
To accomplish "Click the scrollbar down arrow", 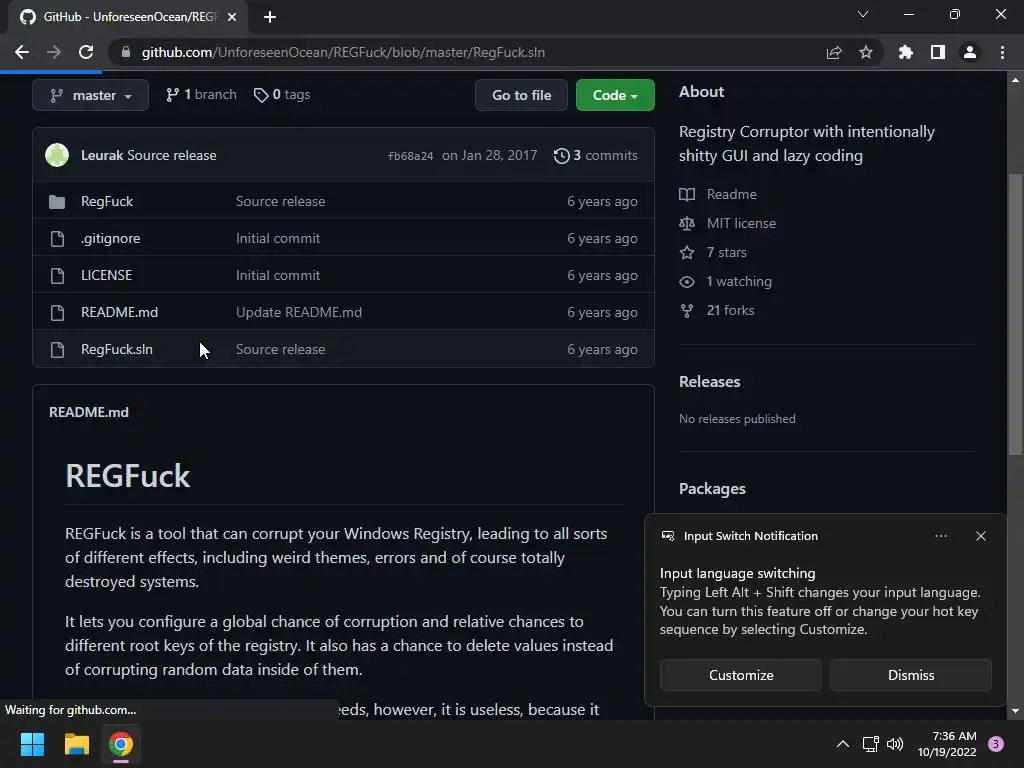I will pos(1015,711).
